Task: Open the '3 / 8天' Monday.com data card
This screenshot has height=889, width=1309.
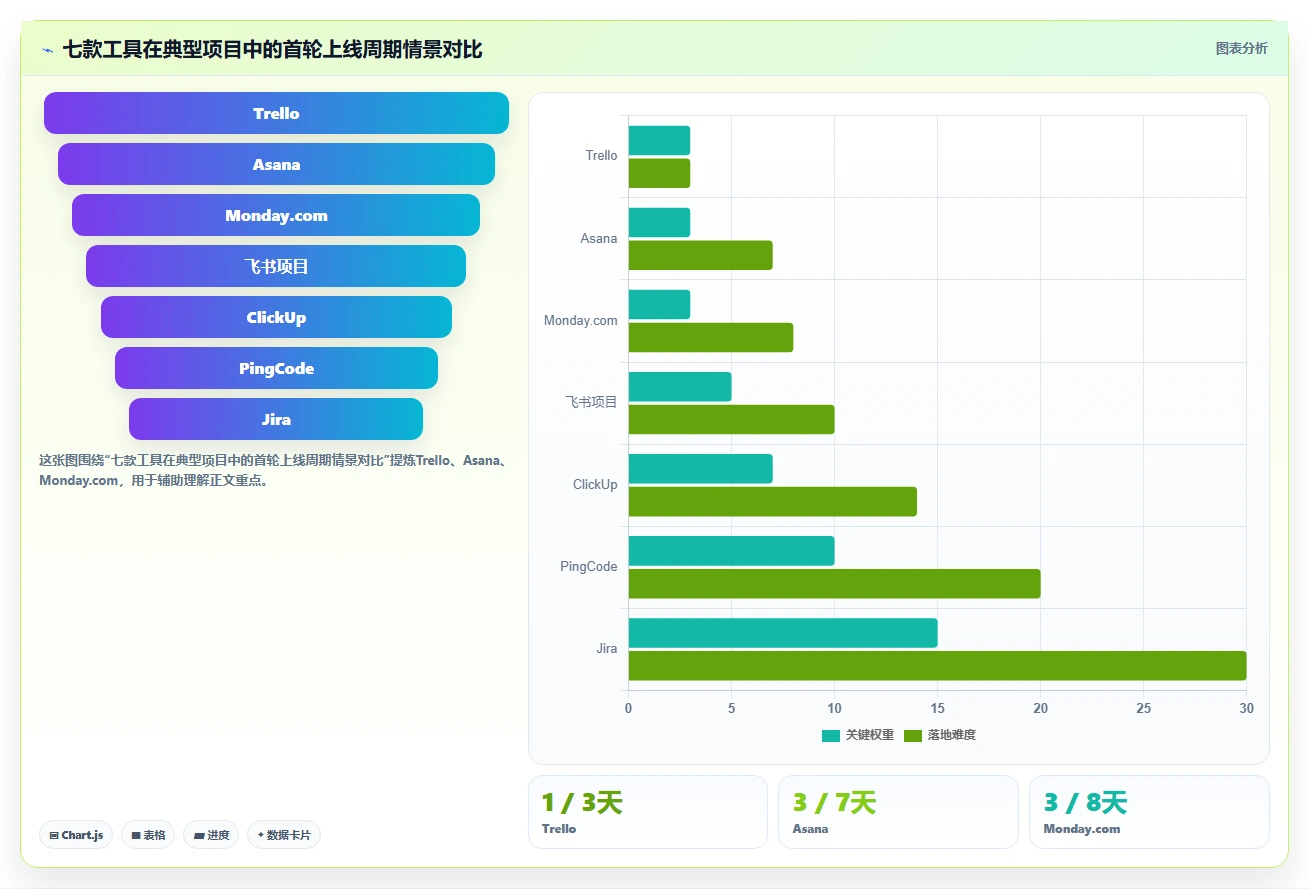Action: [1149, 812]
